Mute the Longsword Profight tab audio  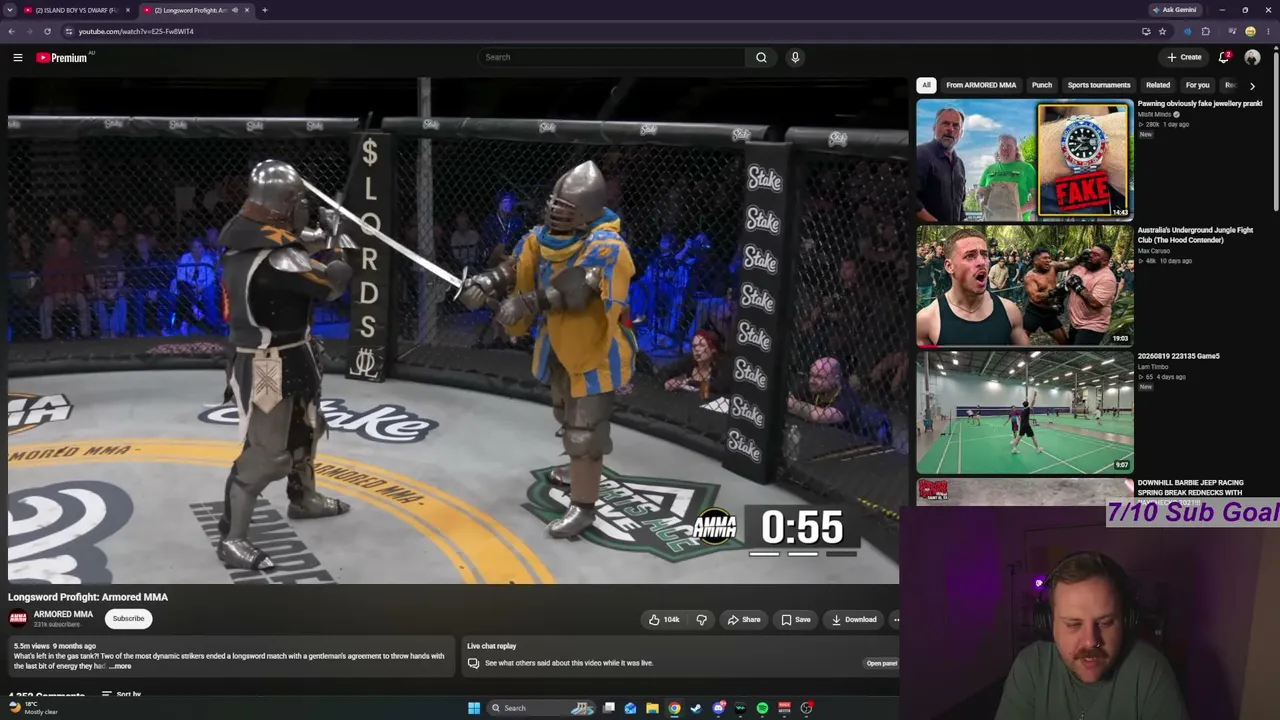click(235, 10)
